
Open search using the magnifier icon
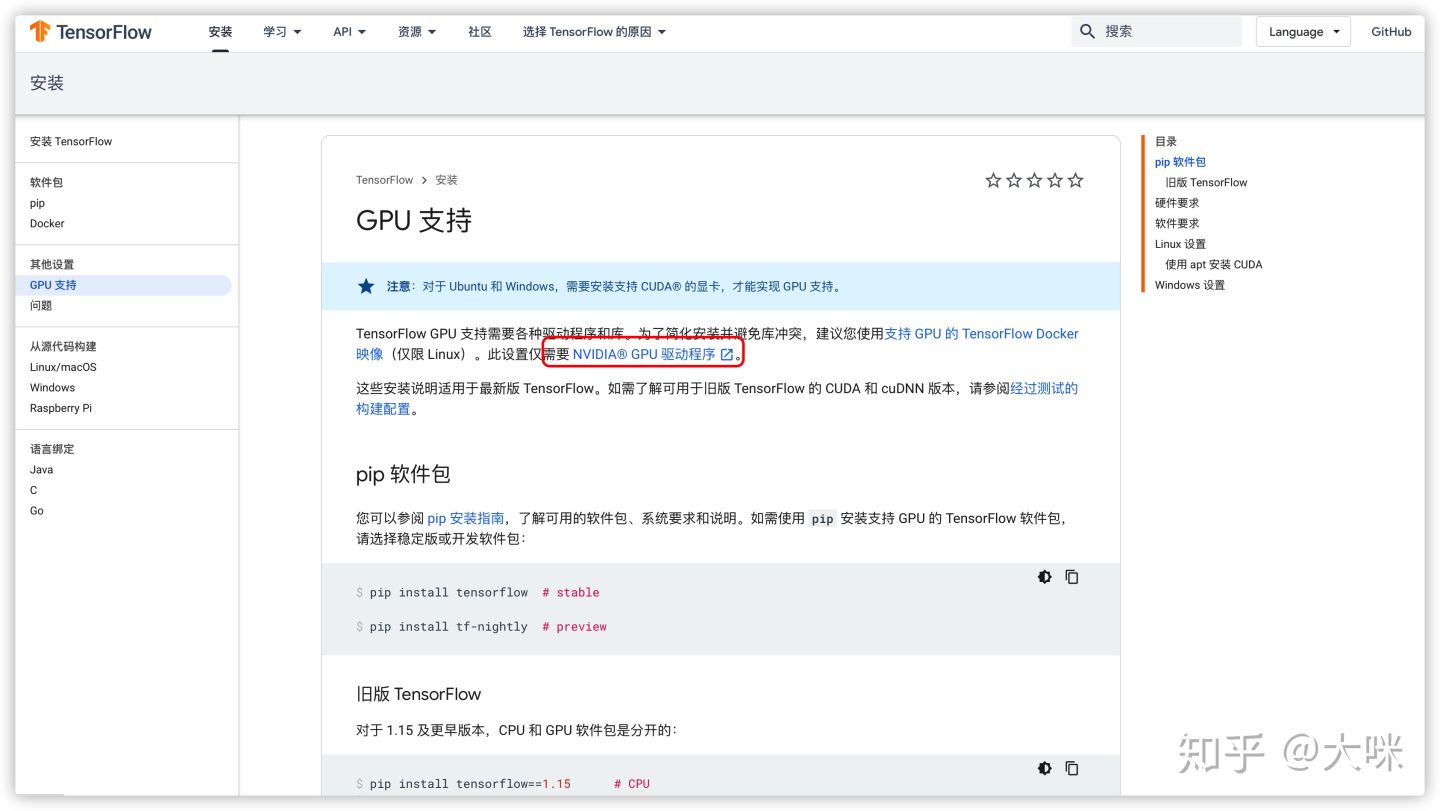(x=1087, y=31)
